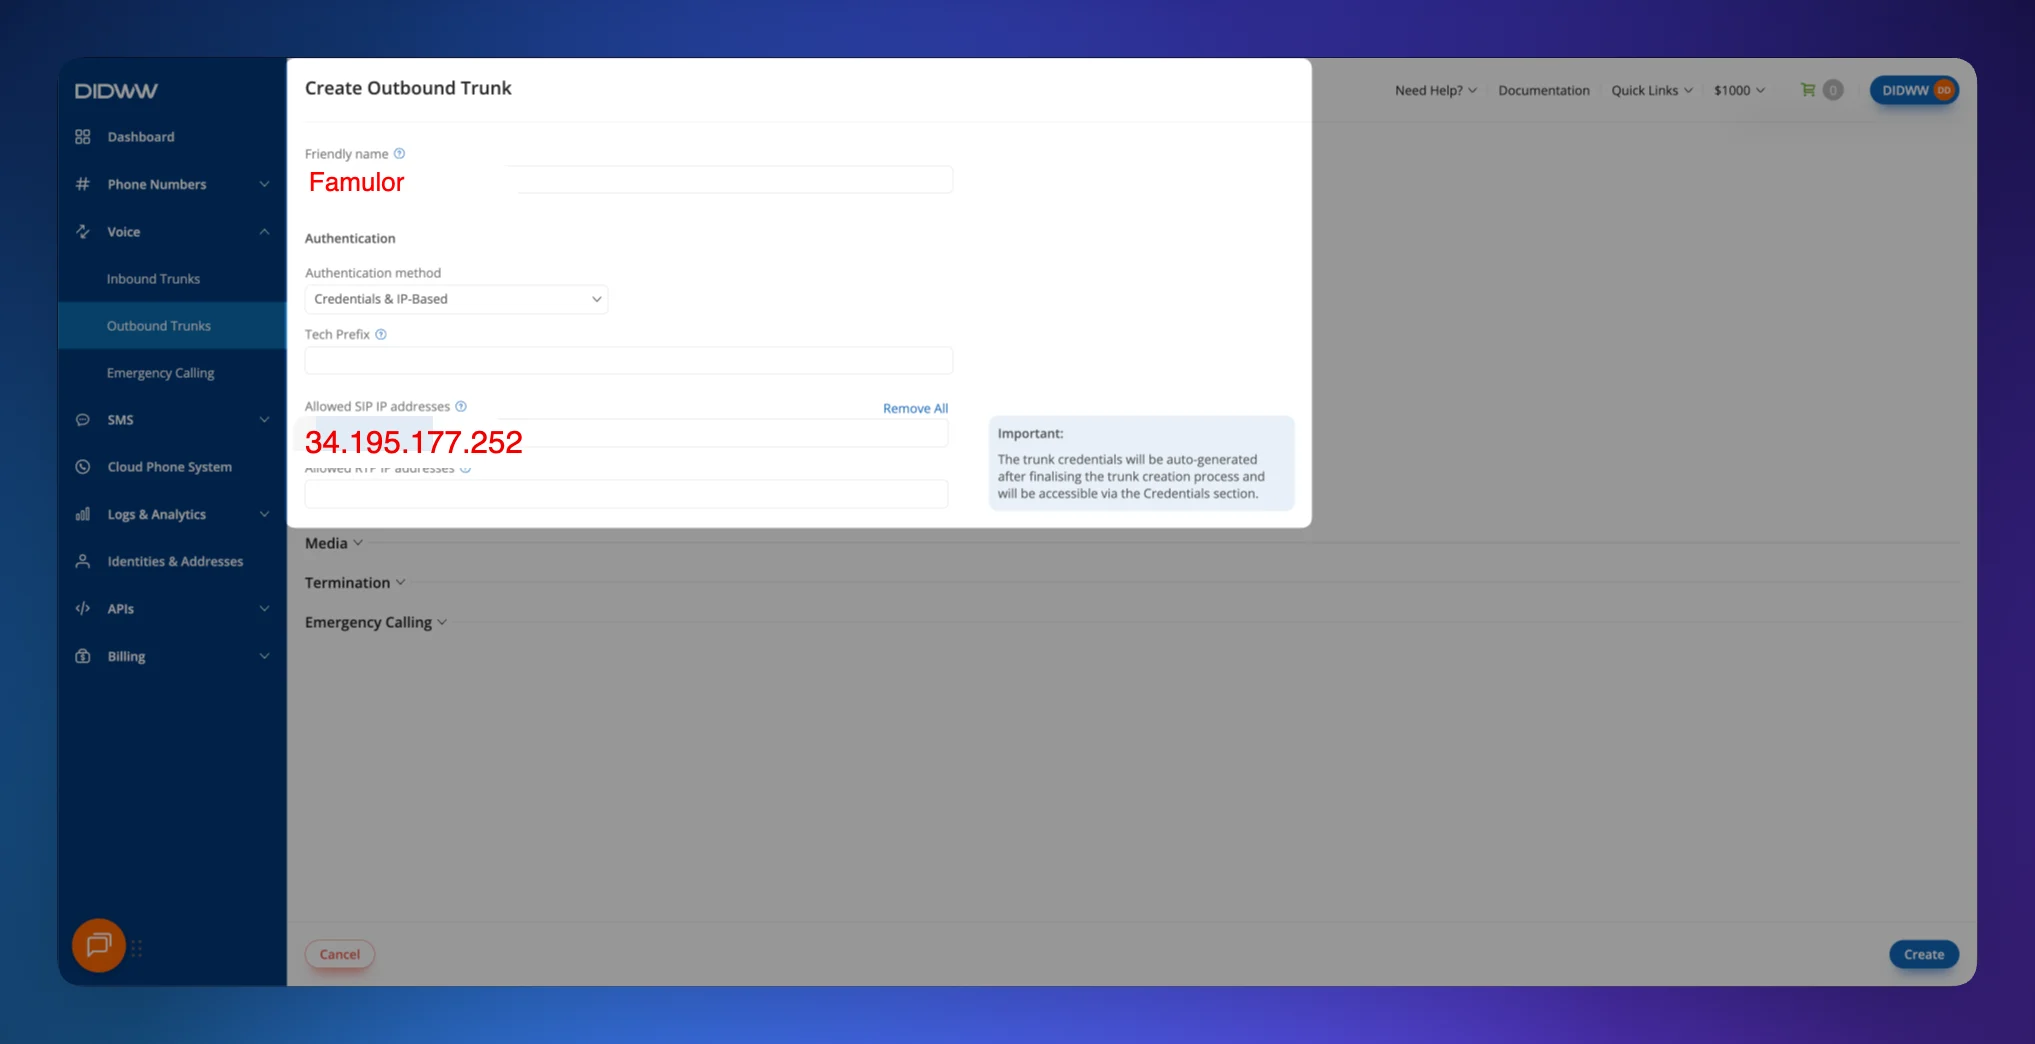
Task: Show Friendly name help tooltip
Action: coord(399,153)
